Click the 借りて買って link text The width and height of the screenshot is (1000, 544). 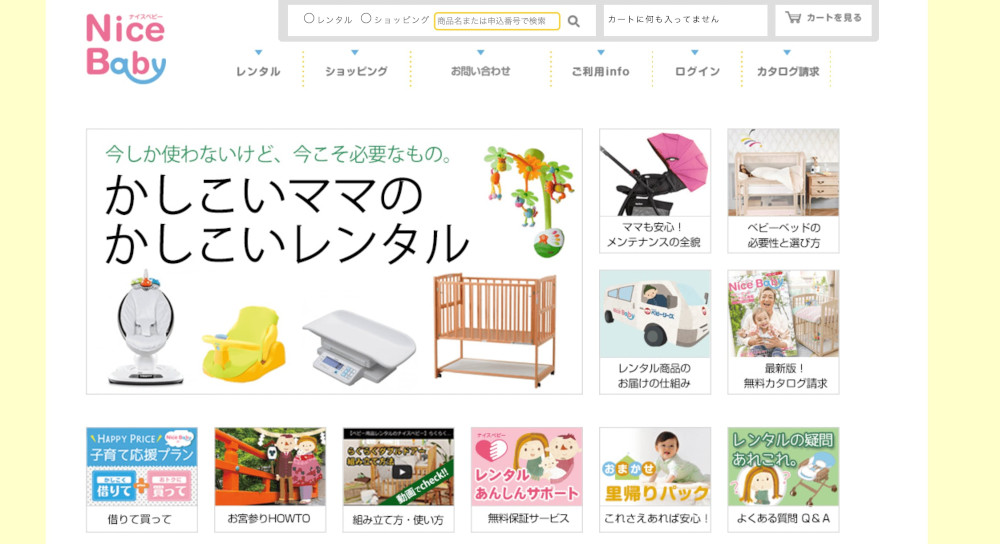pyautogui.click(x=140, y=520)
